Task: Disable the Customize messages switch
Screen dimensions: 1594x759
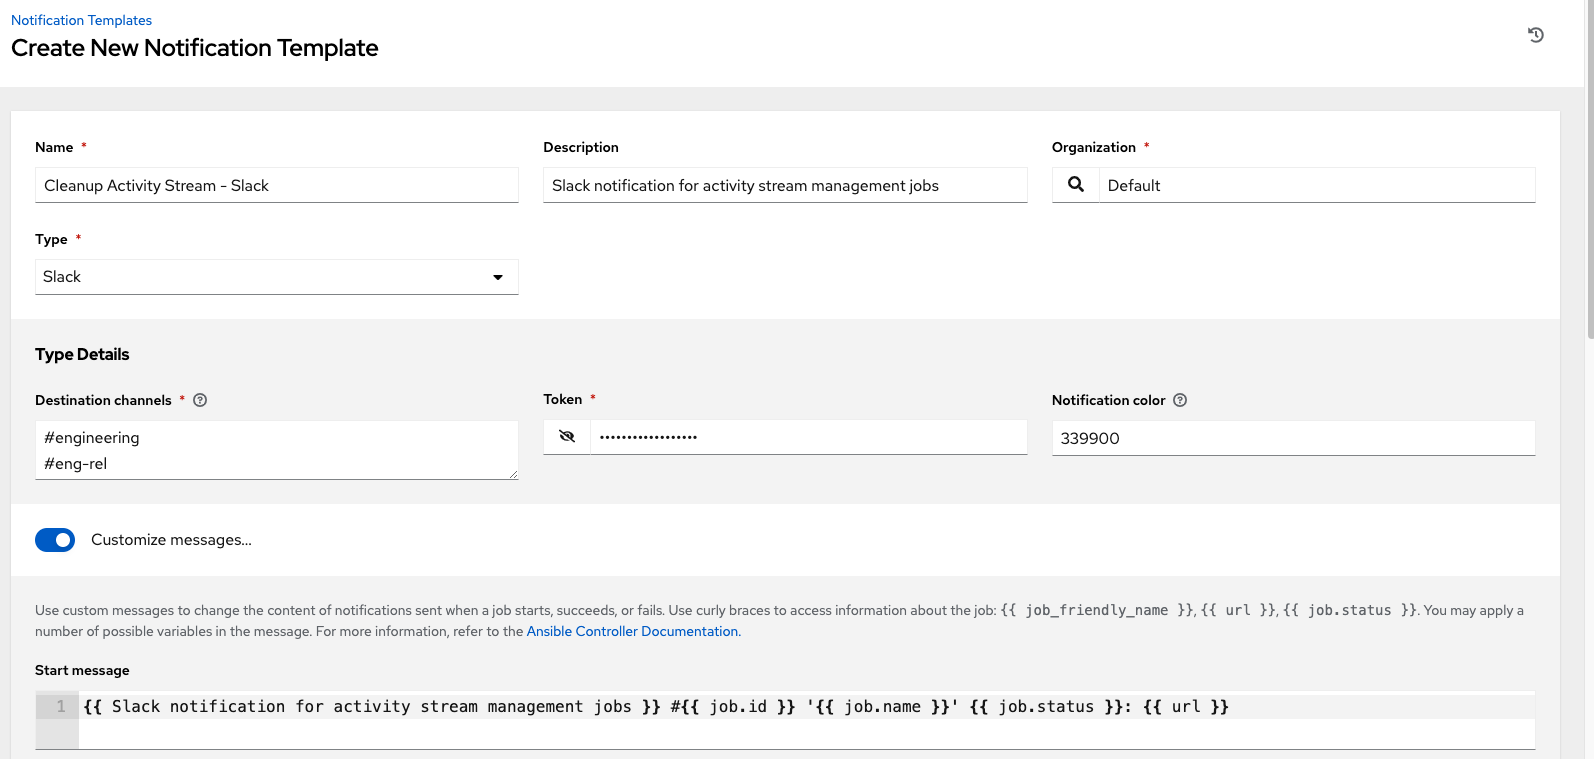Action: (55, 540)
